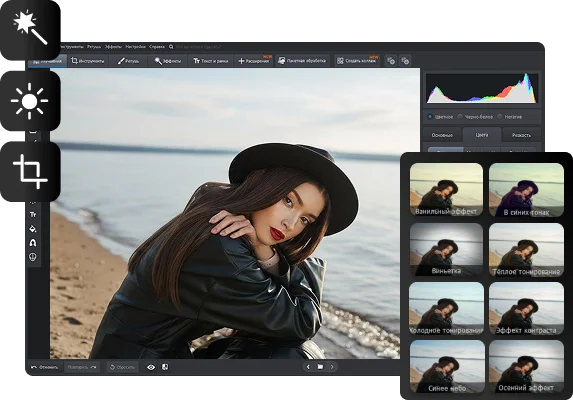
Task: Switch to the Основные panel tab
Action: [442, 135]
